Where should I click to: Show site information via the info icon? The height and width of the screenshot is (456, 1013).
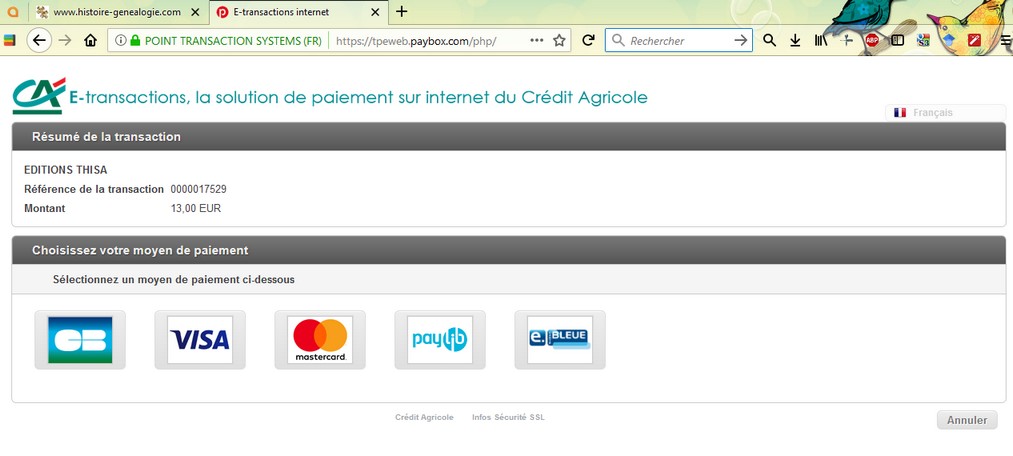(x=120, y=40)
